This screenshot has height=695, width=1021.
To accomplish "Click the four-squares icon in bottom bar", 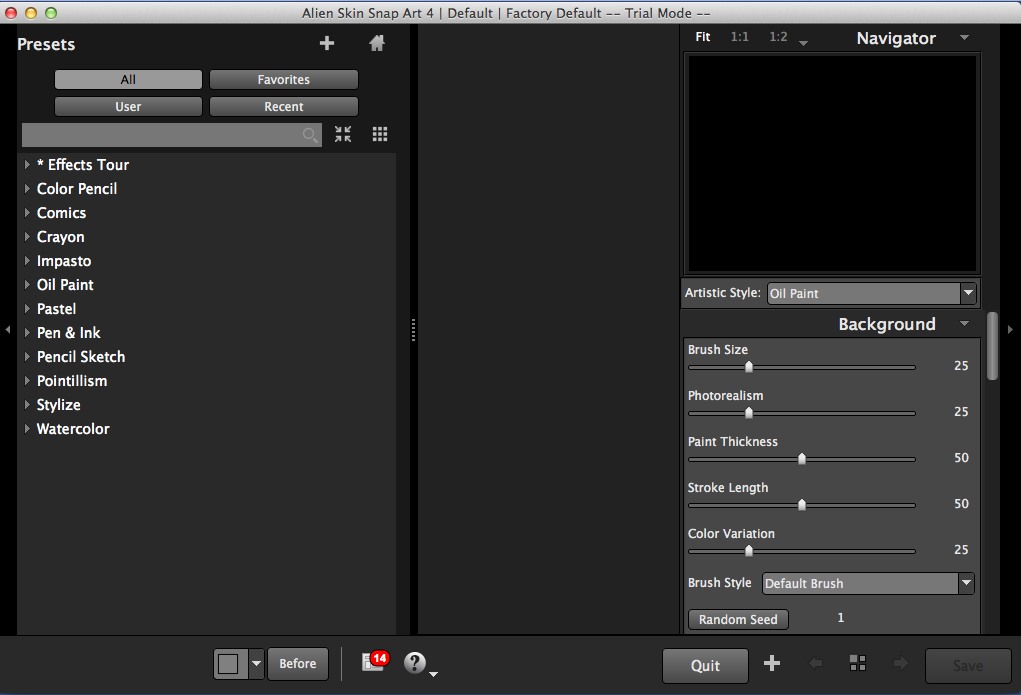I will (x=858, y=663).
